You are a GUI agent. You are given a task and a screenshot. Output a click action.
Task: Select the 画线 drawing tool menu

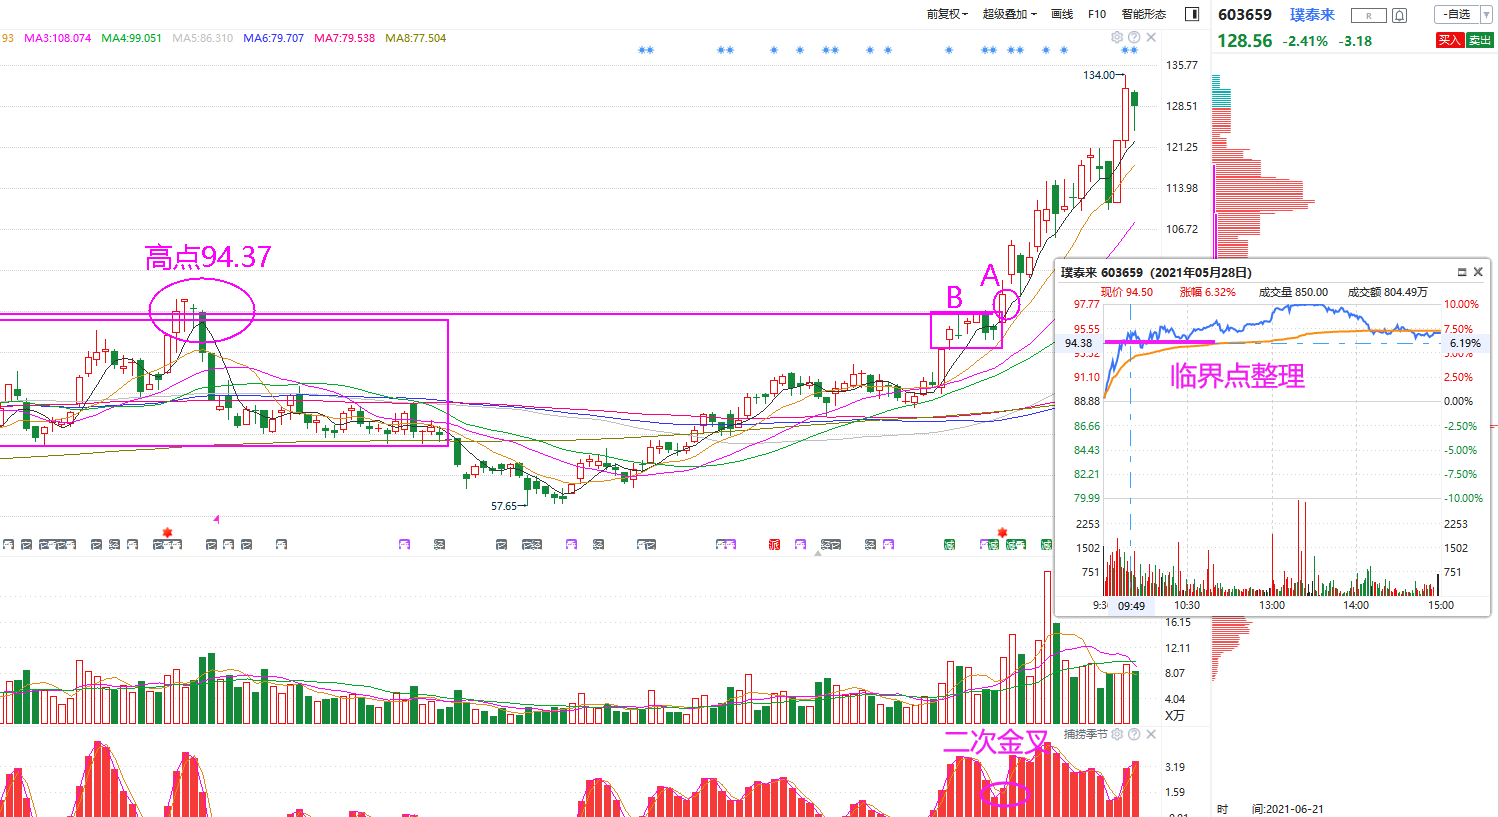[1062, 14]
